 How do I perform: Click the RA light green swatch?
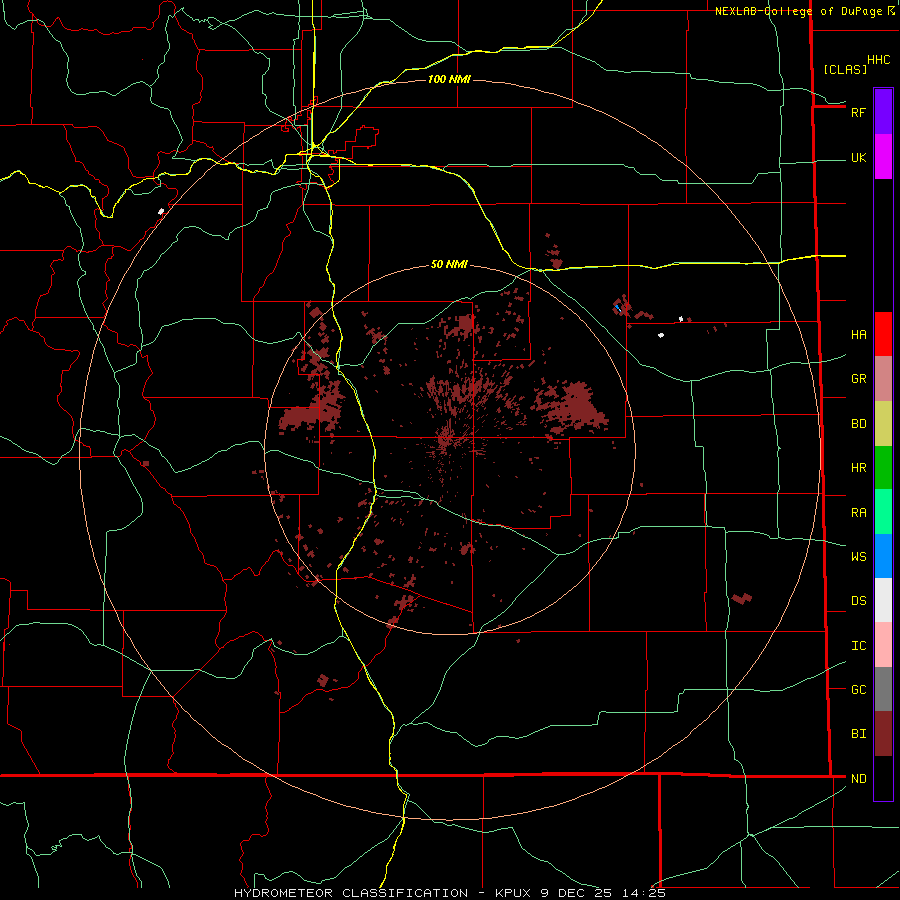[883, 512]
